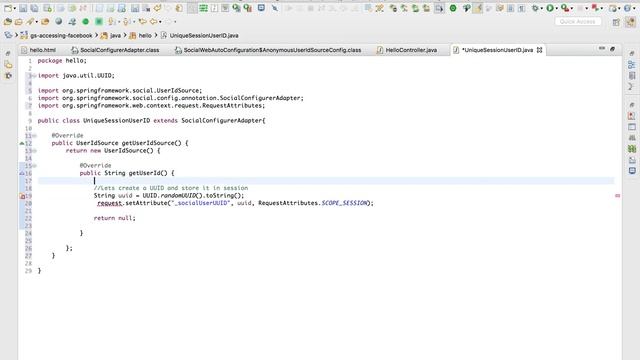Image resolution: width=640 pixels, height=360 pixels.
Task: Toggle Mark Occurrences highlighter icon
Action: pyautogui.click(x=477, y=8)
